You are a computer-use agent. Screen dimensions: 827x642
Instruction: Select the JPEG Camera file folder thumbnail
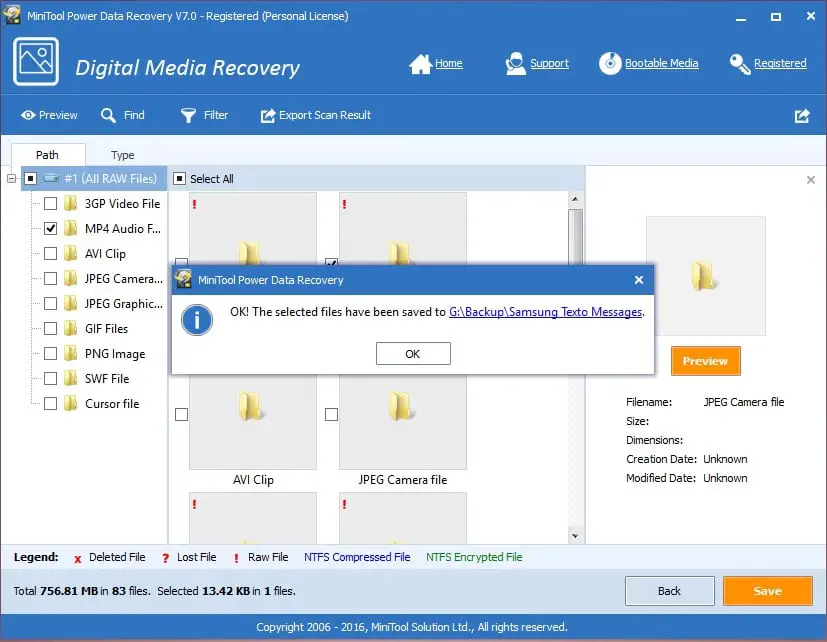(402, 422)
